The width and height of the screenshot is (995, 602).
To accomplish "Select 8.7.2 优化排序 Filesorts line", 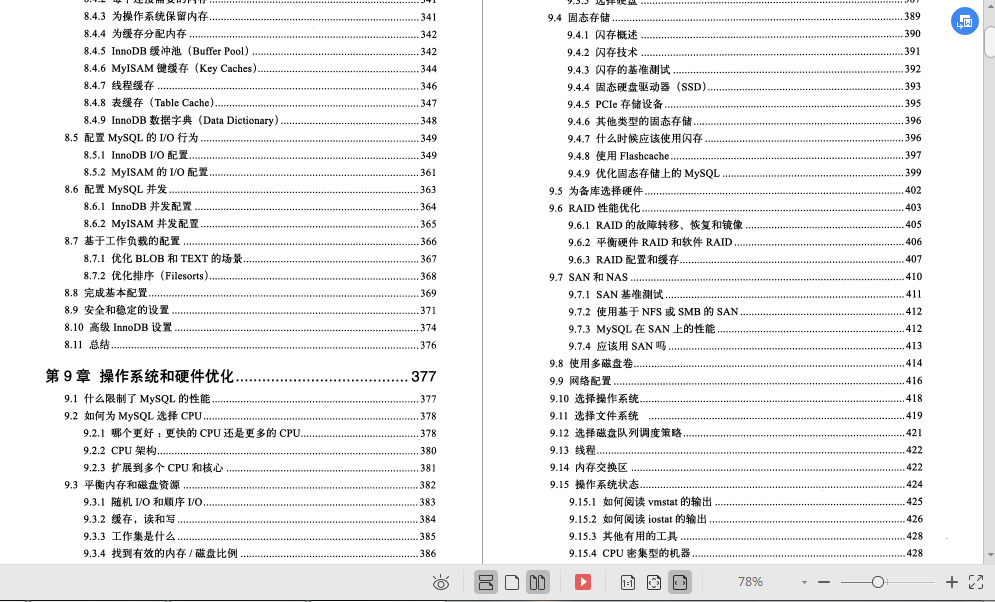I will pyautogui.click(x=260, y=276).
